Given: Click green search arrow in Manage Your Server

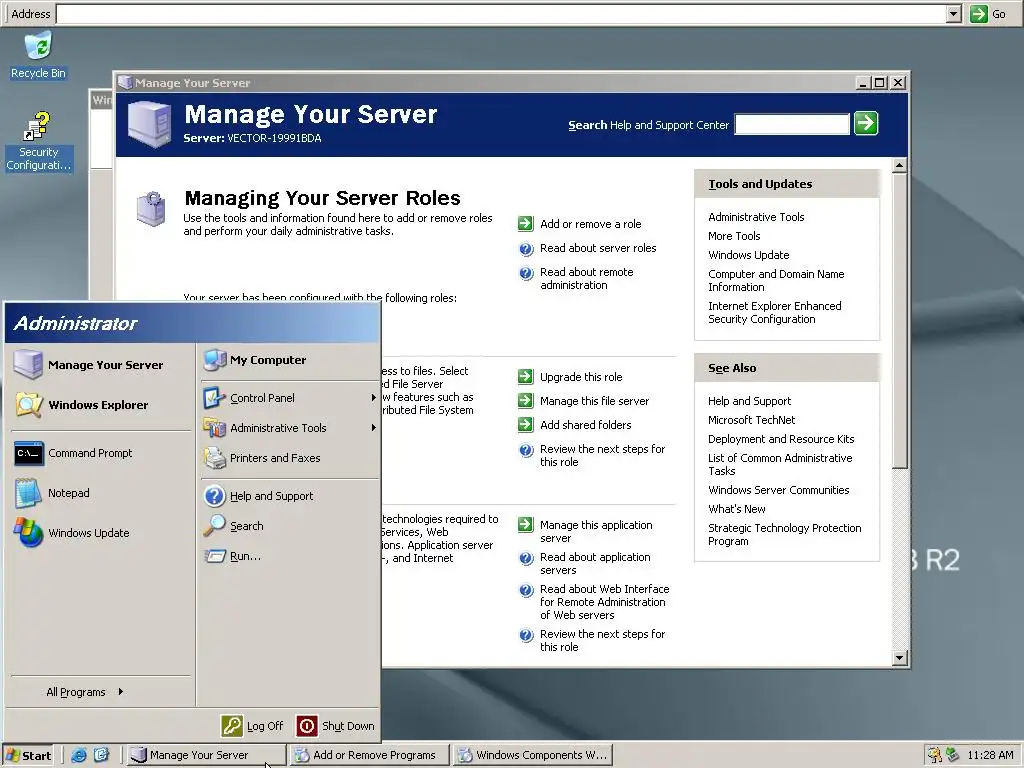Looking at the screenshot, I should tap(866, 123).
